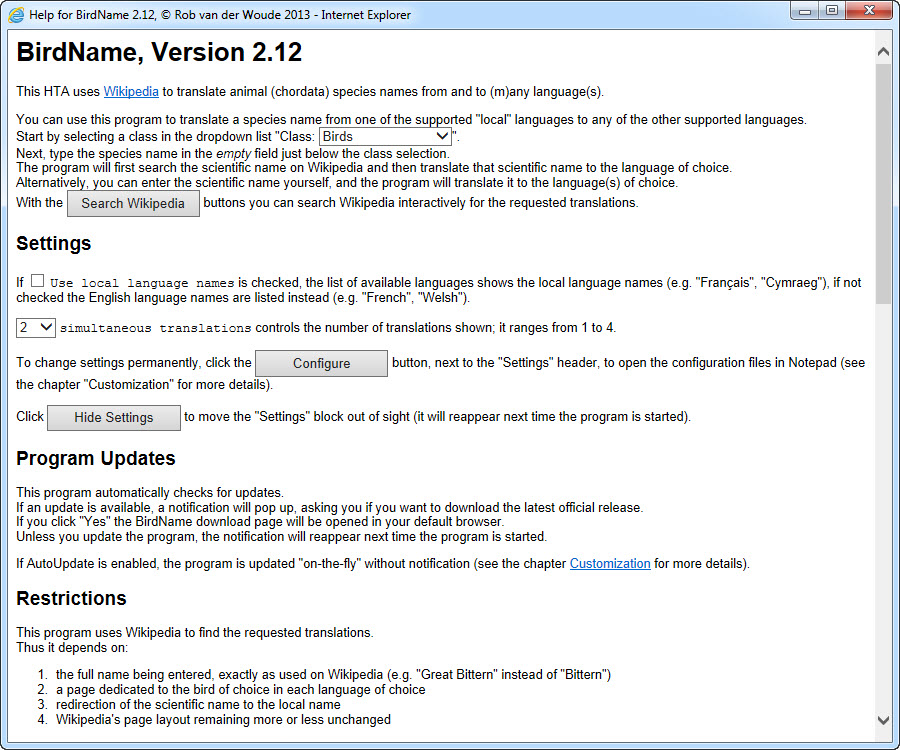
Task: Click 'Thus it depends on:' text
Action: [x=72, y=647]
